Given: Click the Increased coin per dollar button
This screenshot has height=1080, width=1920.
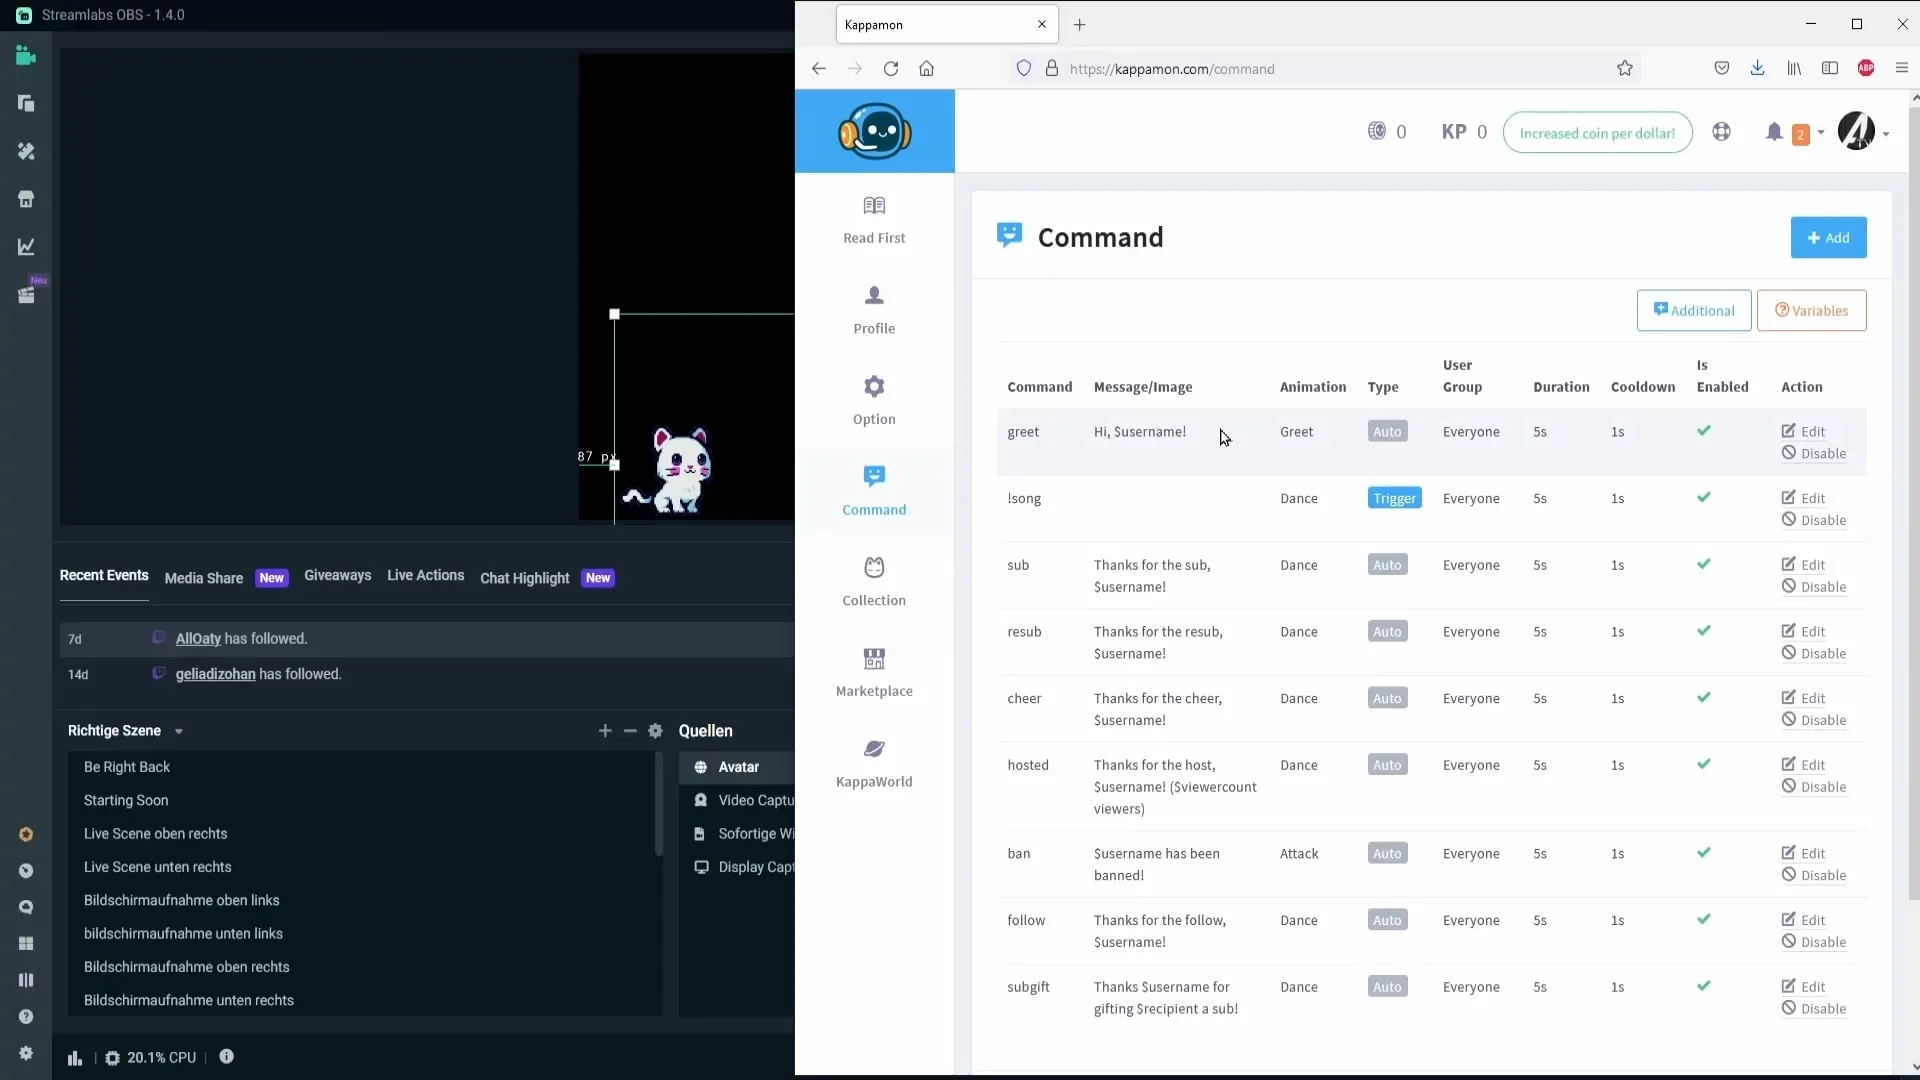Looking at the screenshot, I should click(x=1597, y=133).
